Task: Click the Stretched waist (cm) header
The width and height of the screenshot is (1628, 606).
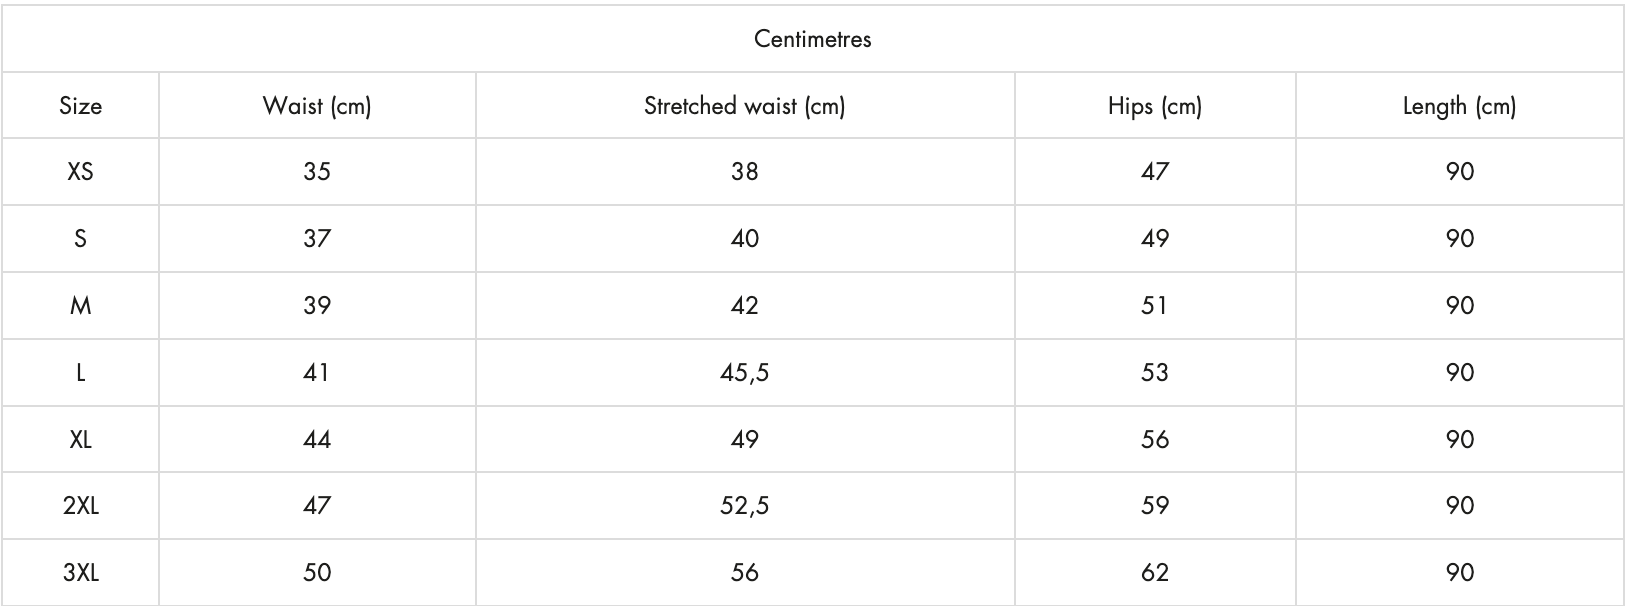Action: [x=745, y=106]
